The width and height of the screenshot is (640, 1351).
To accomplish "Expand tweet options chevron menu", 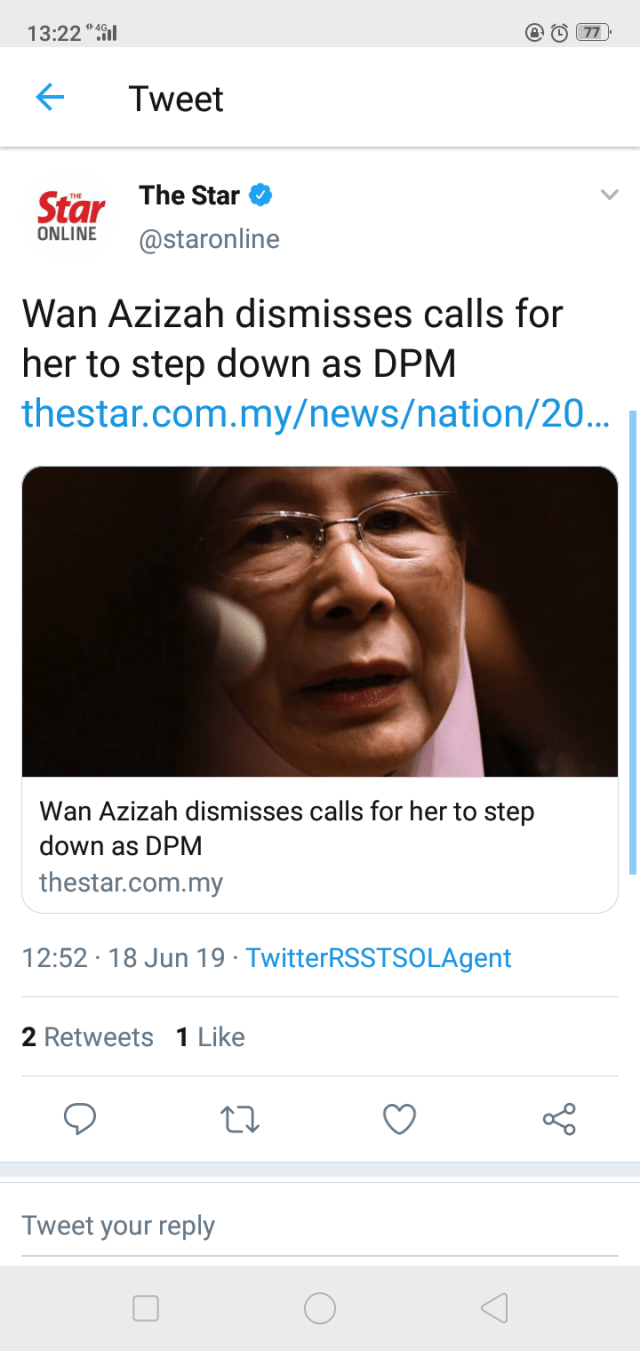I will pos(609,195).
